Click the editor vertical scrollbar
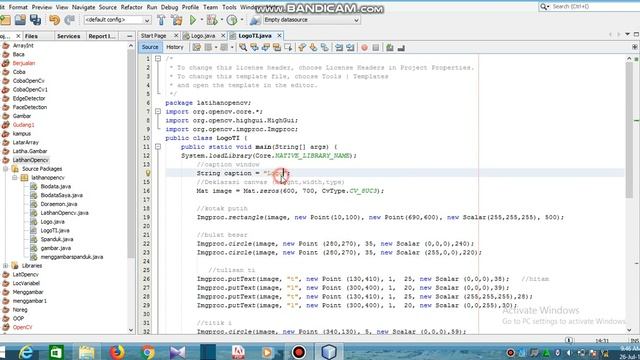The width and height of the screenshot is (640, 360). [629, 130]
